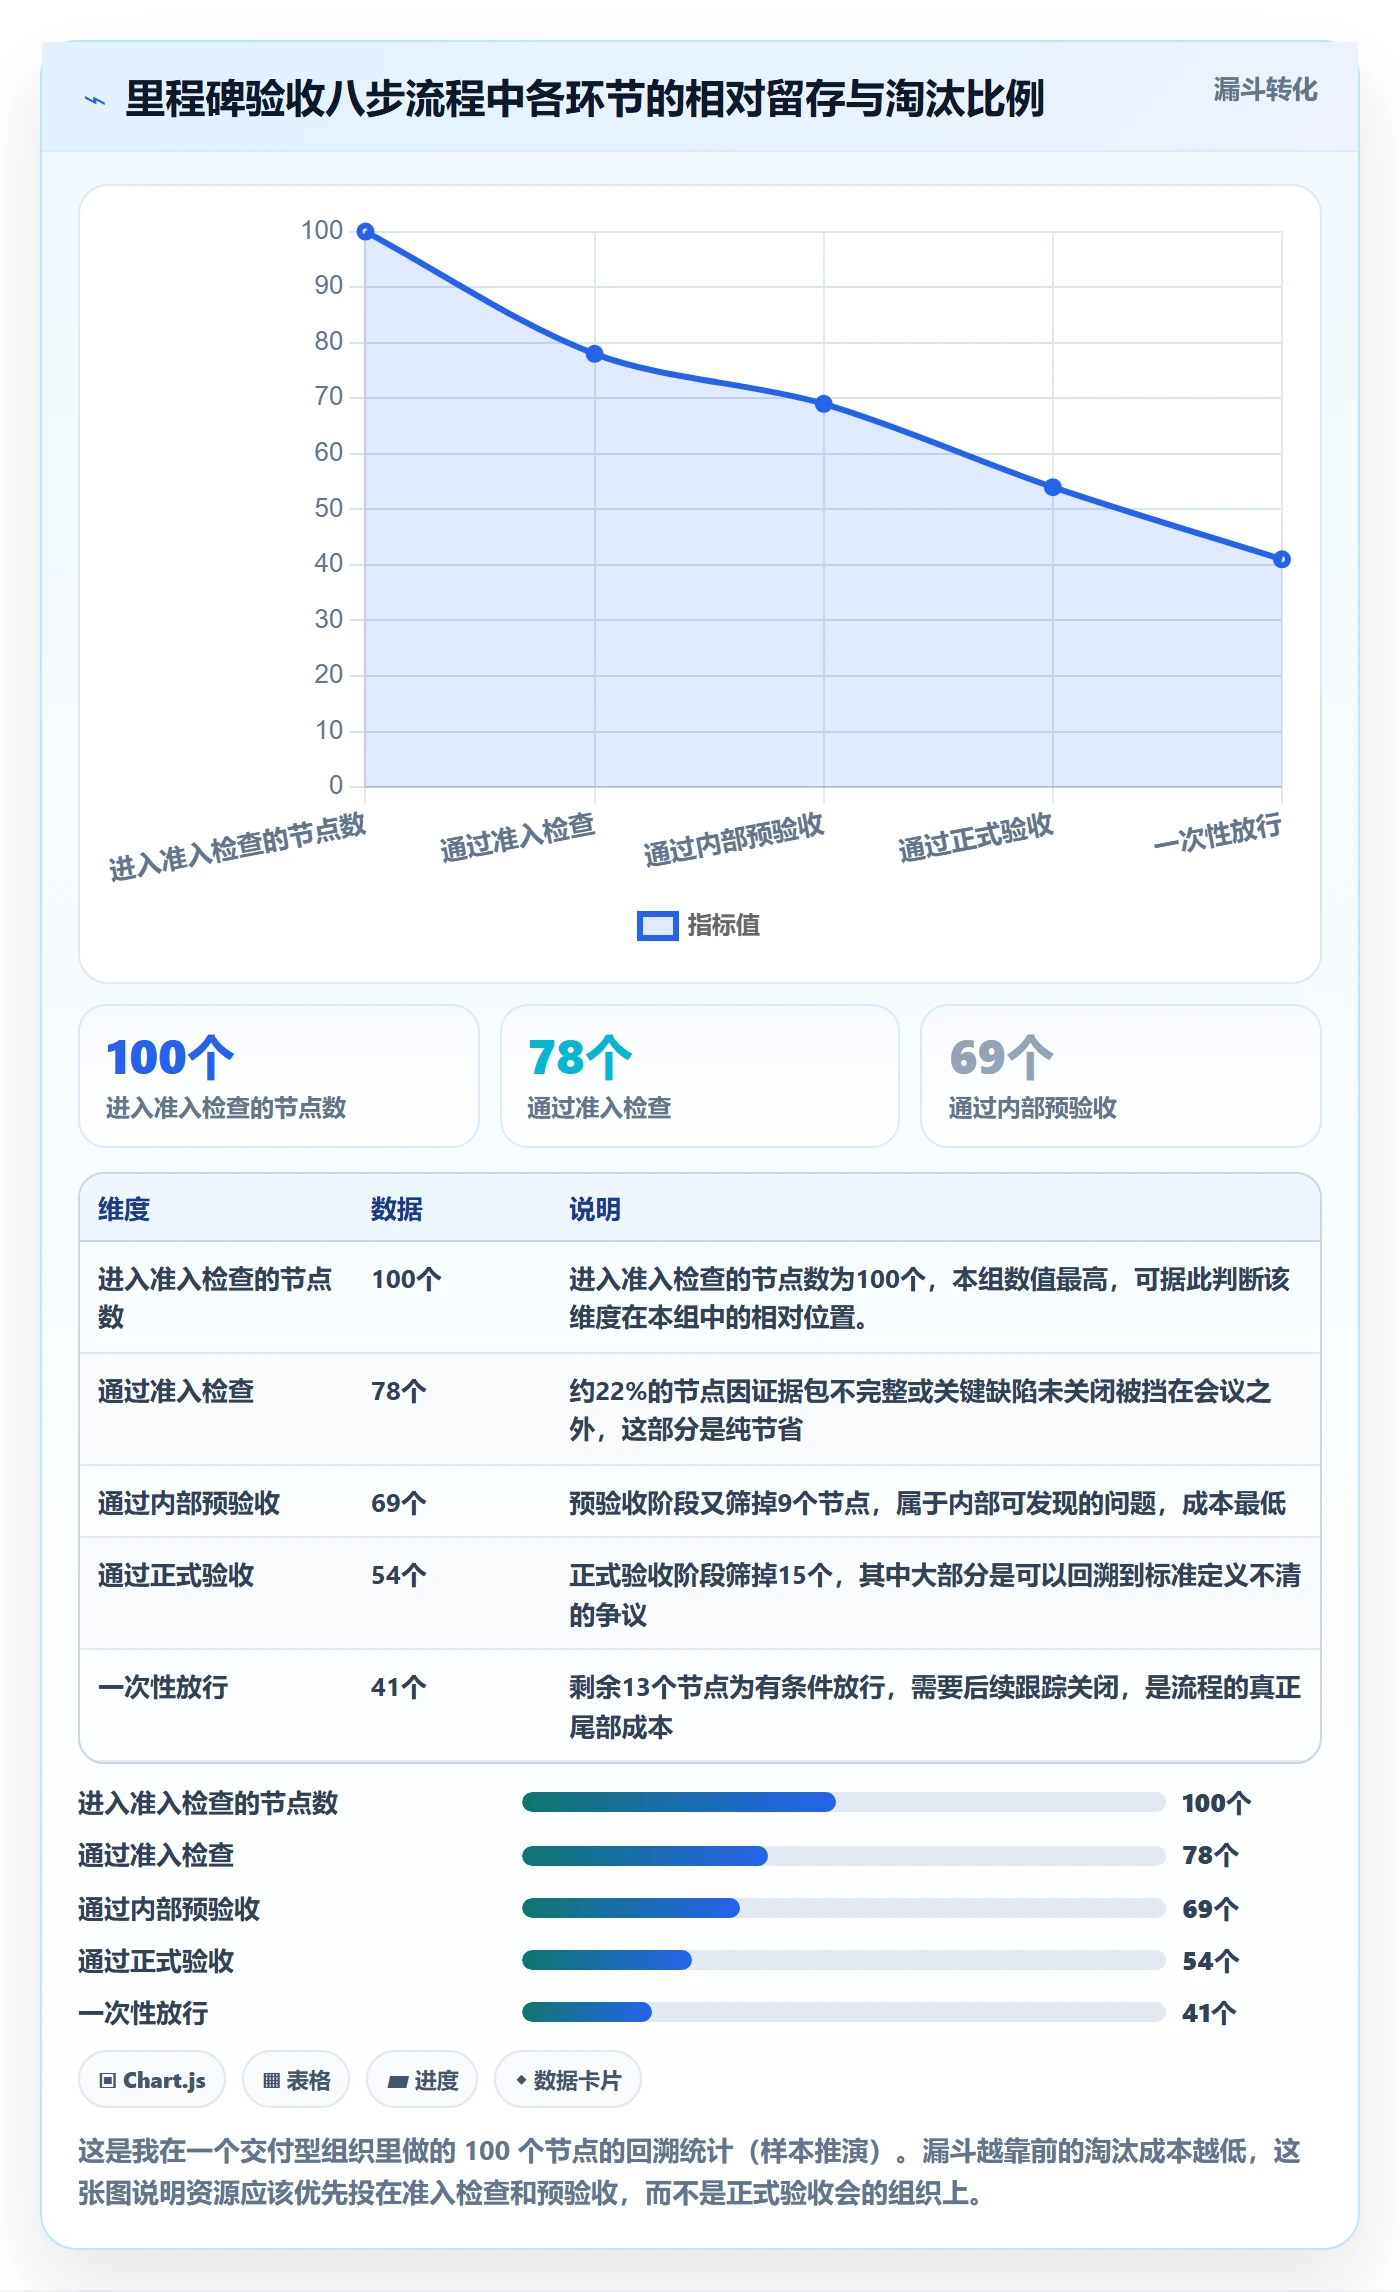Click the description starting with 剩余13个节点
This screenshot has height=2292, width=1400.
[x=935, y=1706]
